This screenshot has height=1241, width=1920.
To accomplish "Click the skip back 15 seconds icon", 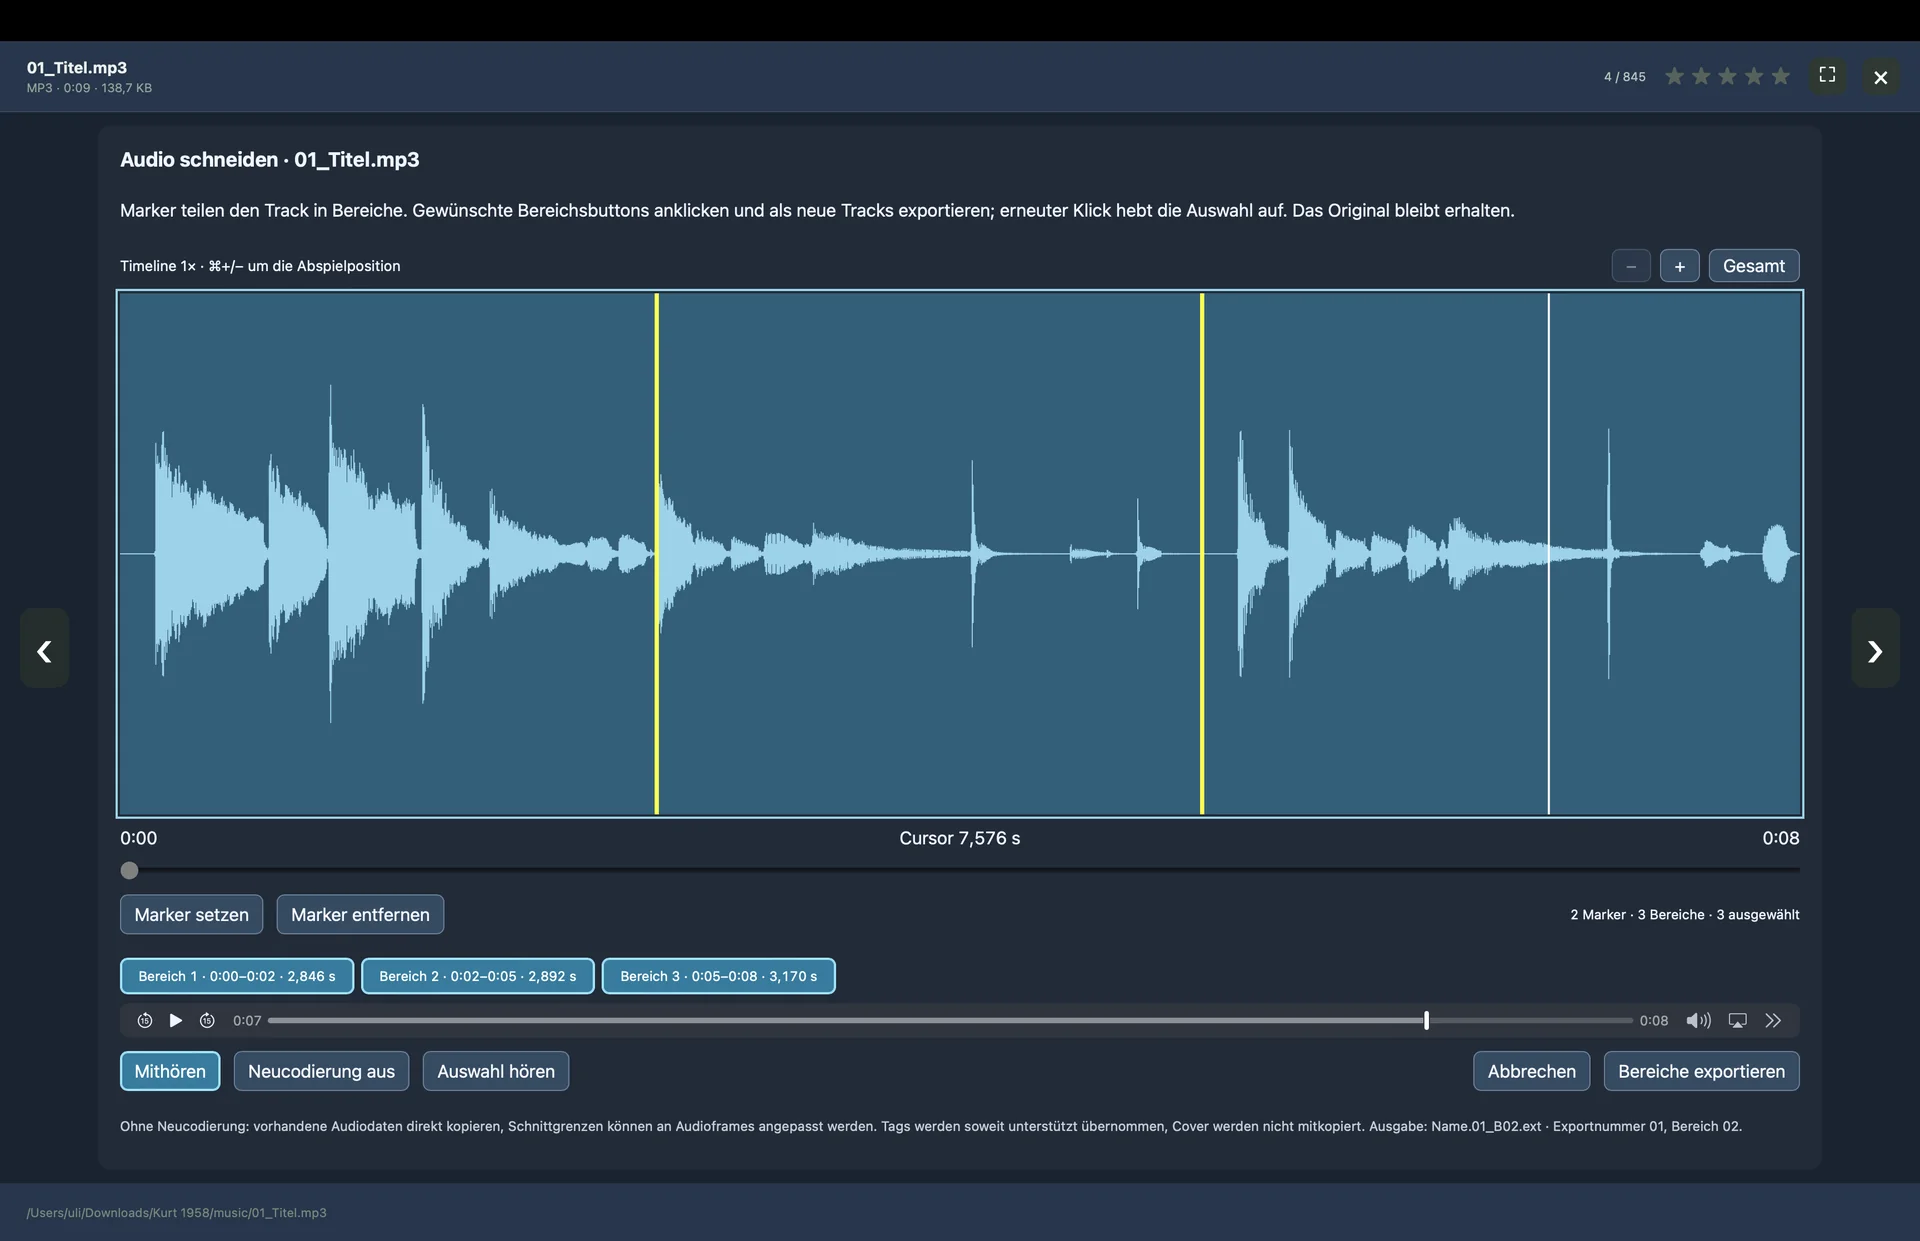I will [x=145, y=1020].
